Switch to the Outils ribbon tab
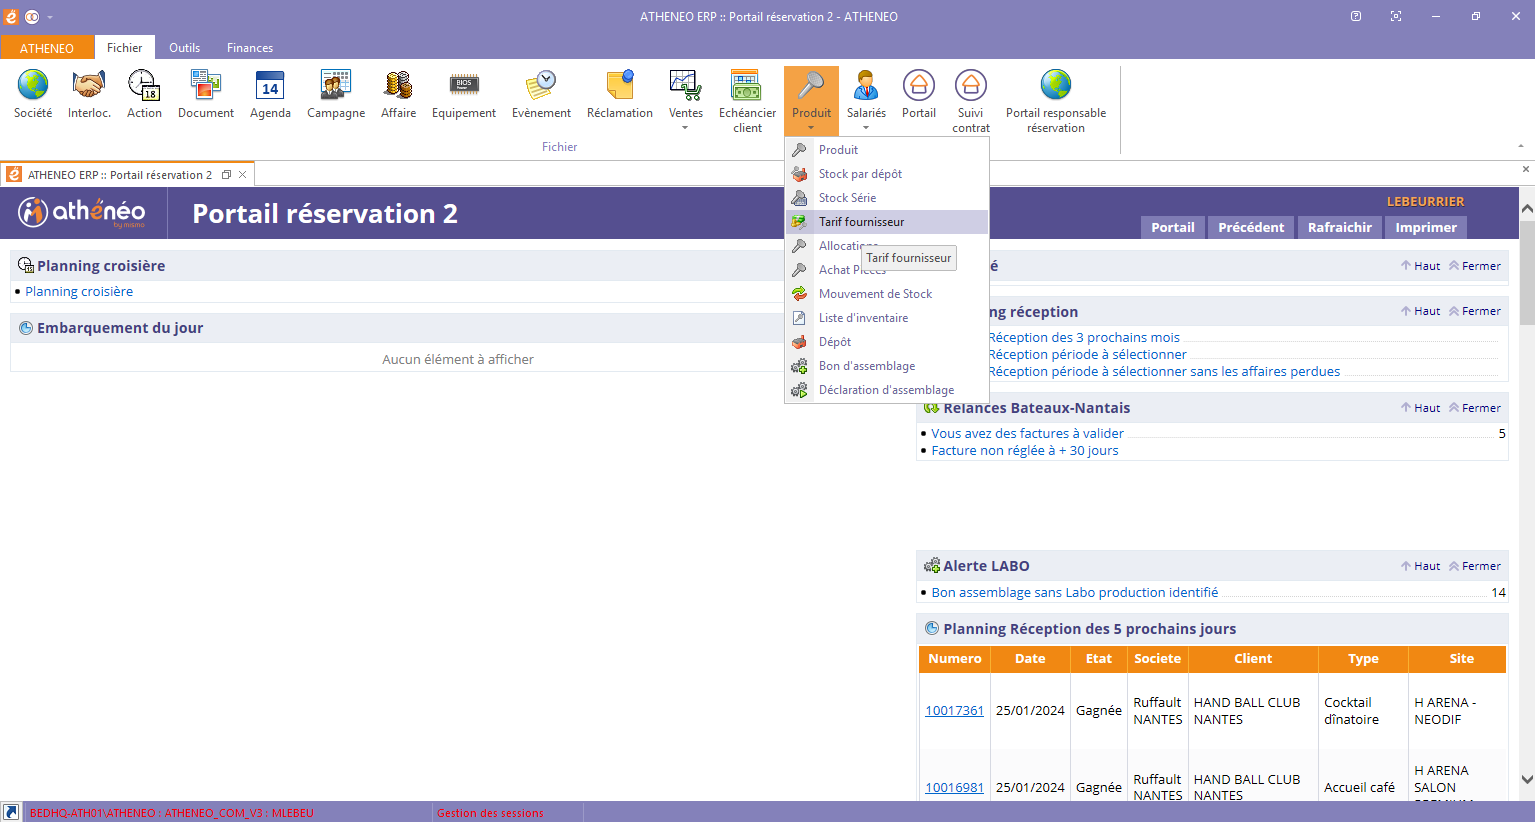Viewport: 1535px width, 822px height. (x=184, y=48)
